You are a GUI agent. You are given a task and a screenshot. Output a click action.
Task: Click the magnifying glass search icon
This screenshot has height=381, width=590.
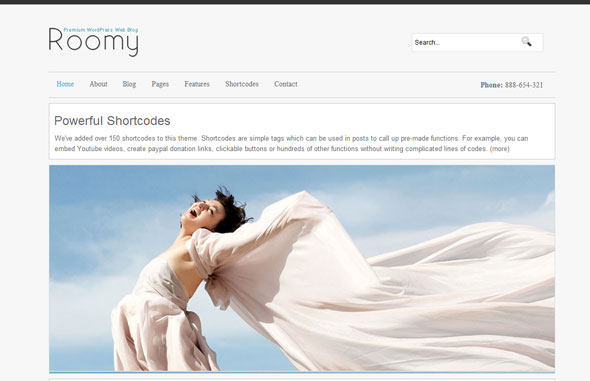[x=526, y=42]
